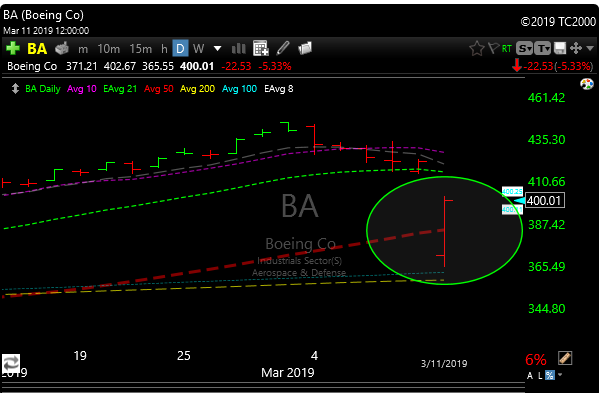Image resolution: width=599 pixels, height=393 pixels.
Task: Click the 400.01 price axis marker
Action: [544, 201]
